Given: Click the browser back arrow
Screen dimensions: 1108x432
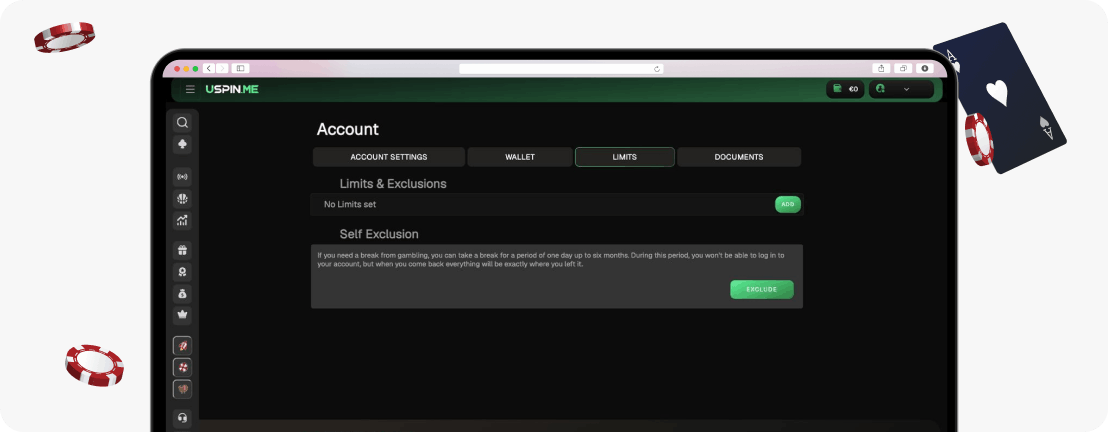Looking at the screenshot, I should [208, 69].
